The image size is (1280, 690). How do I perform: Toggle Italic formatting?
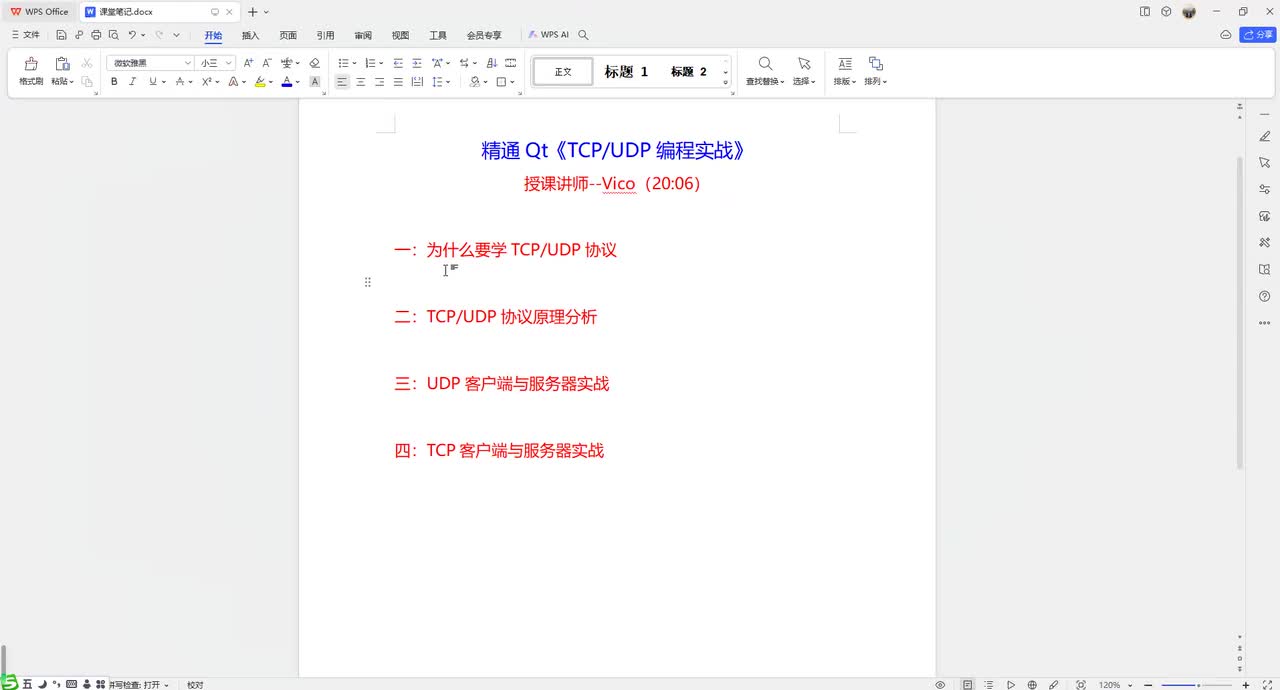[132, 82]
